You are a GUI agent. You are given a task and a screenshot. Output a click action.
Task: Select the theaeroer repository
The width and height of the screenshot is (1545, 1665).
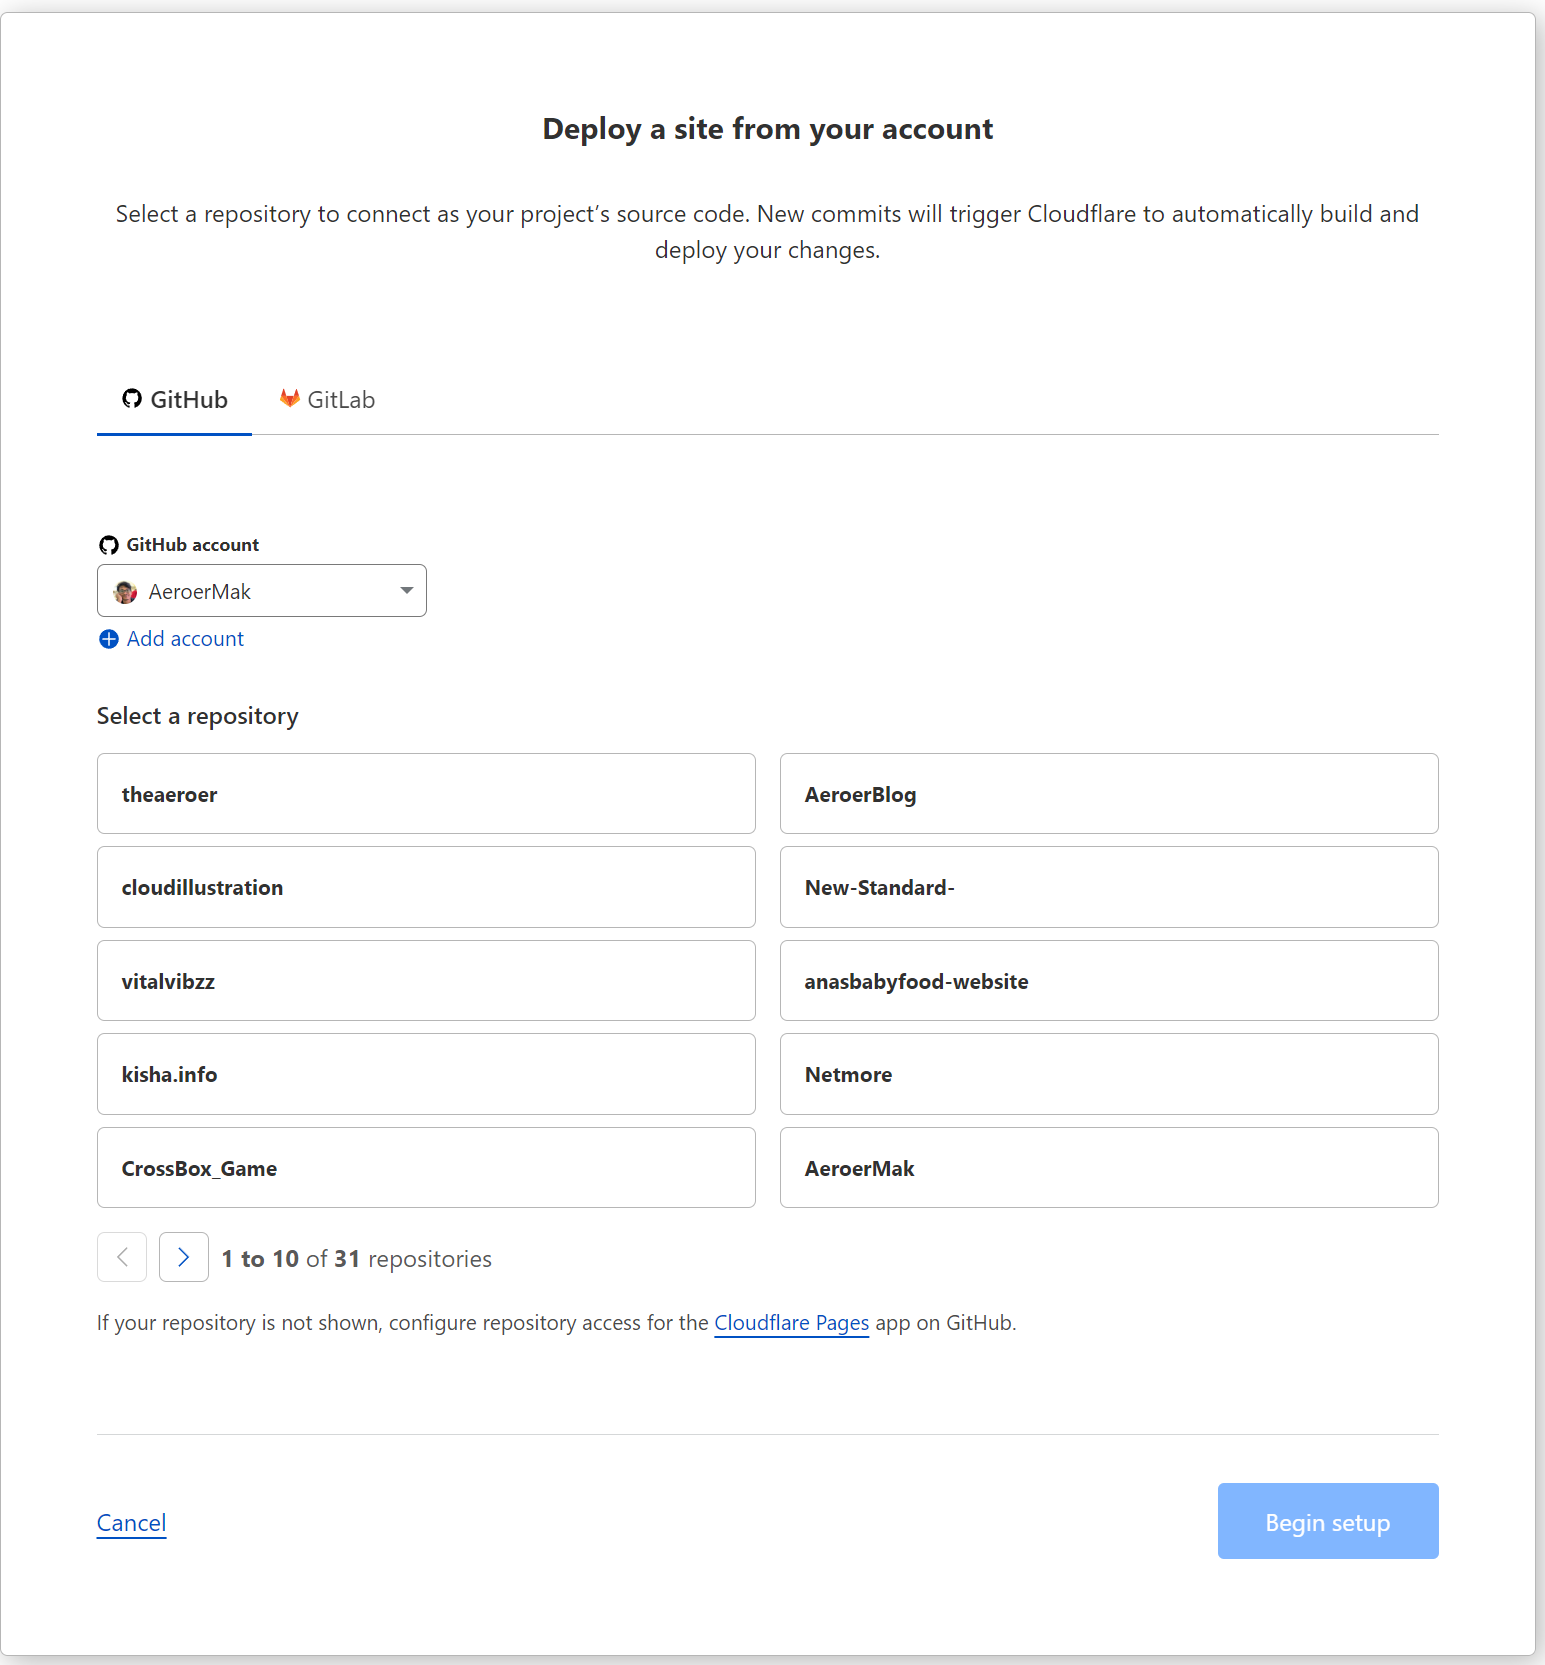[x=426, y=793]
